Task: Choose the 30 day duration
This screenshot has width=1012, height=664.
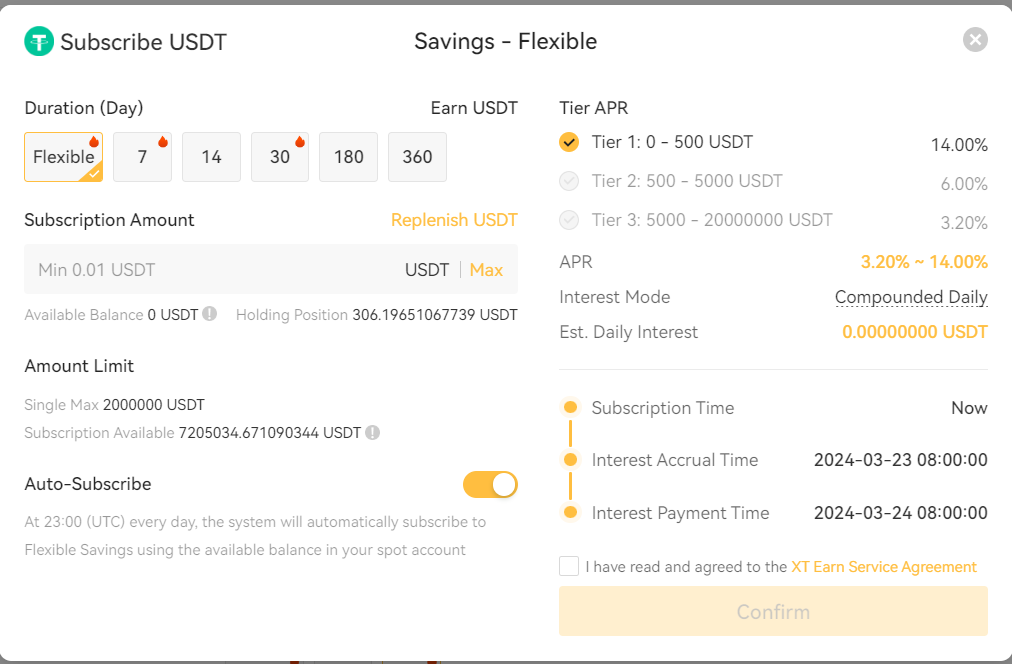Action: (280, 157)
